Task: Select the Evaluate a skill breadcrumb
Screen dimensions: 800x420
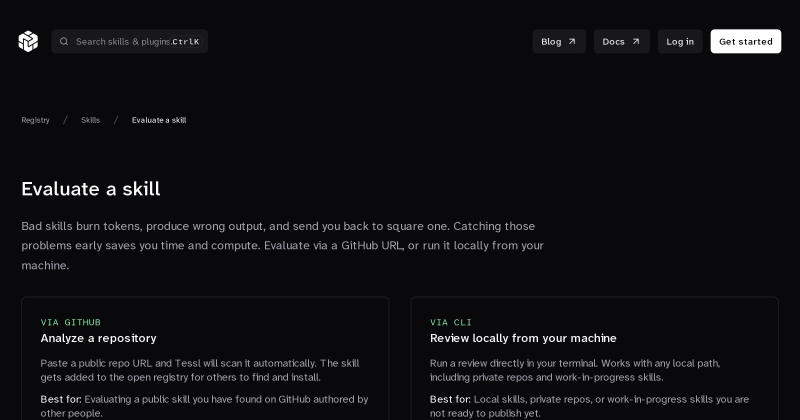Action: pos(159,120)
